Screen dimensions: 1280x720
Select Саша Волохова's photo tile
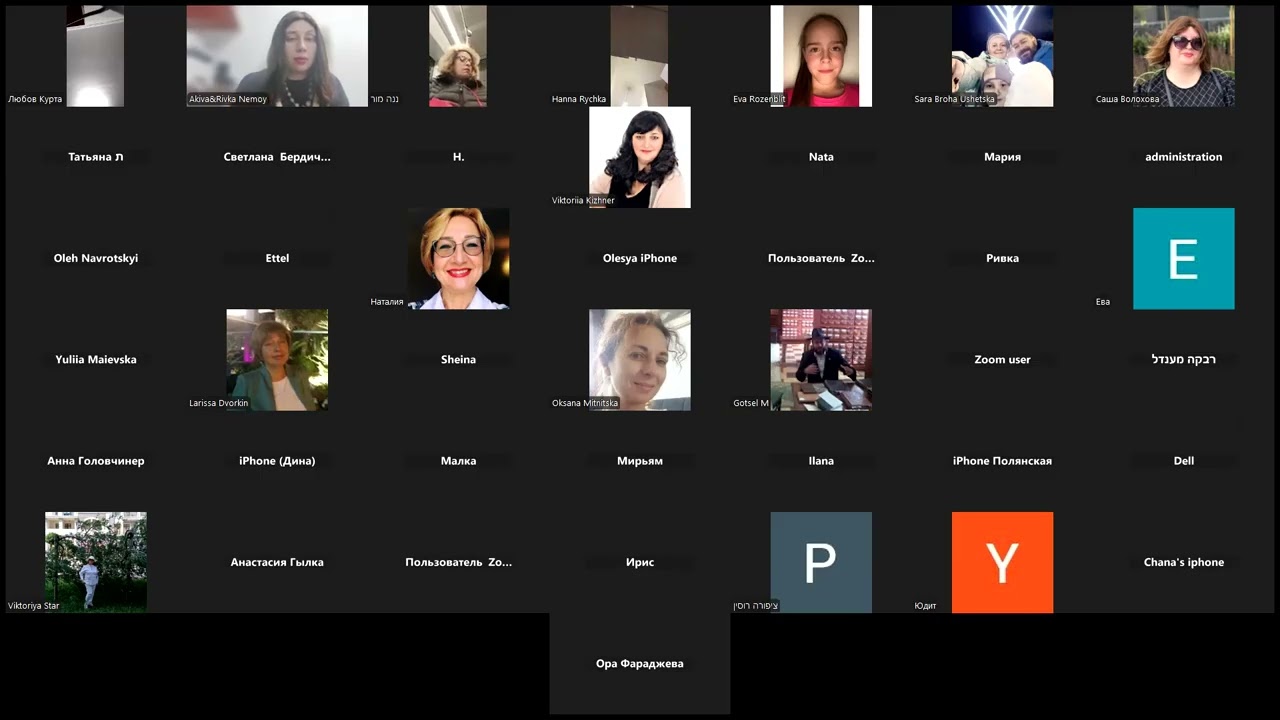coord(1183,56)
